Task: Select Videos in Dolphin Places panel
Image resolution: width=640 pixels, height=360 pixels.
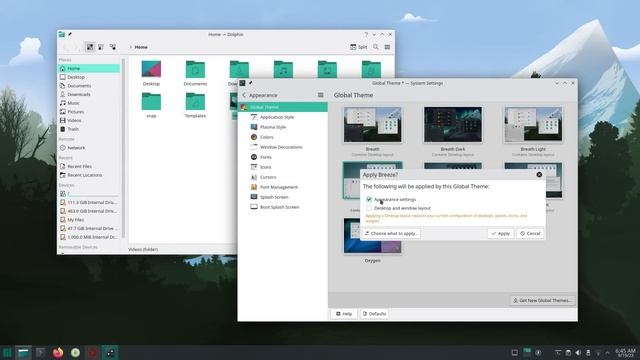Action: coord(89,120)
